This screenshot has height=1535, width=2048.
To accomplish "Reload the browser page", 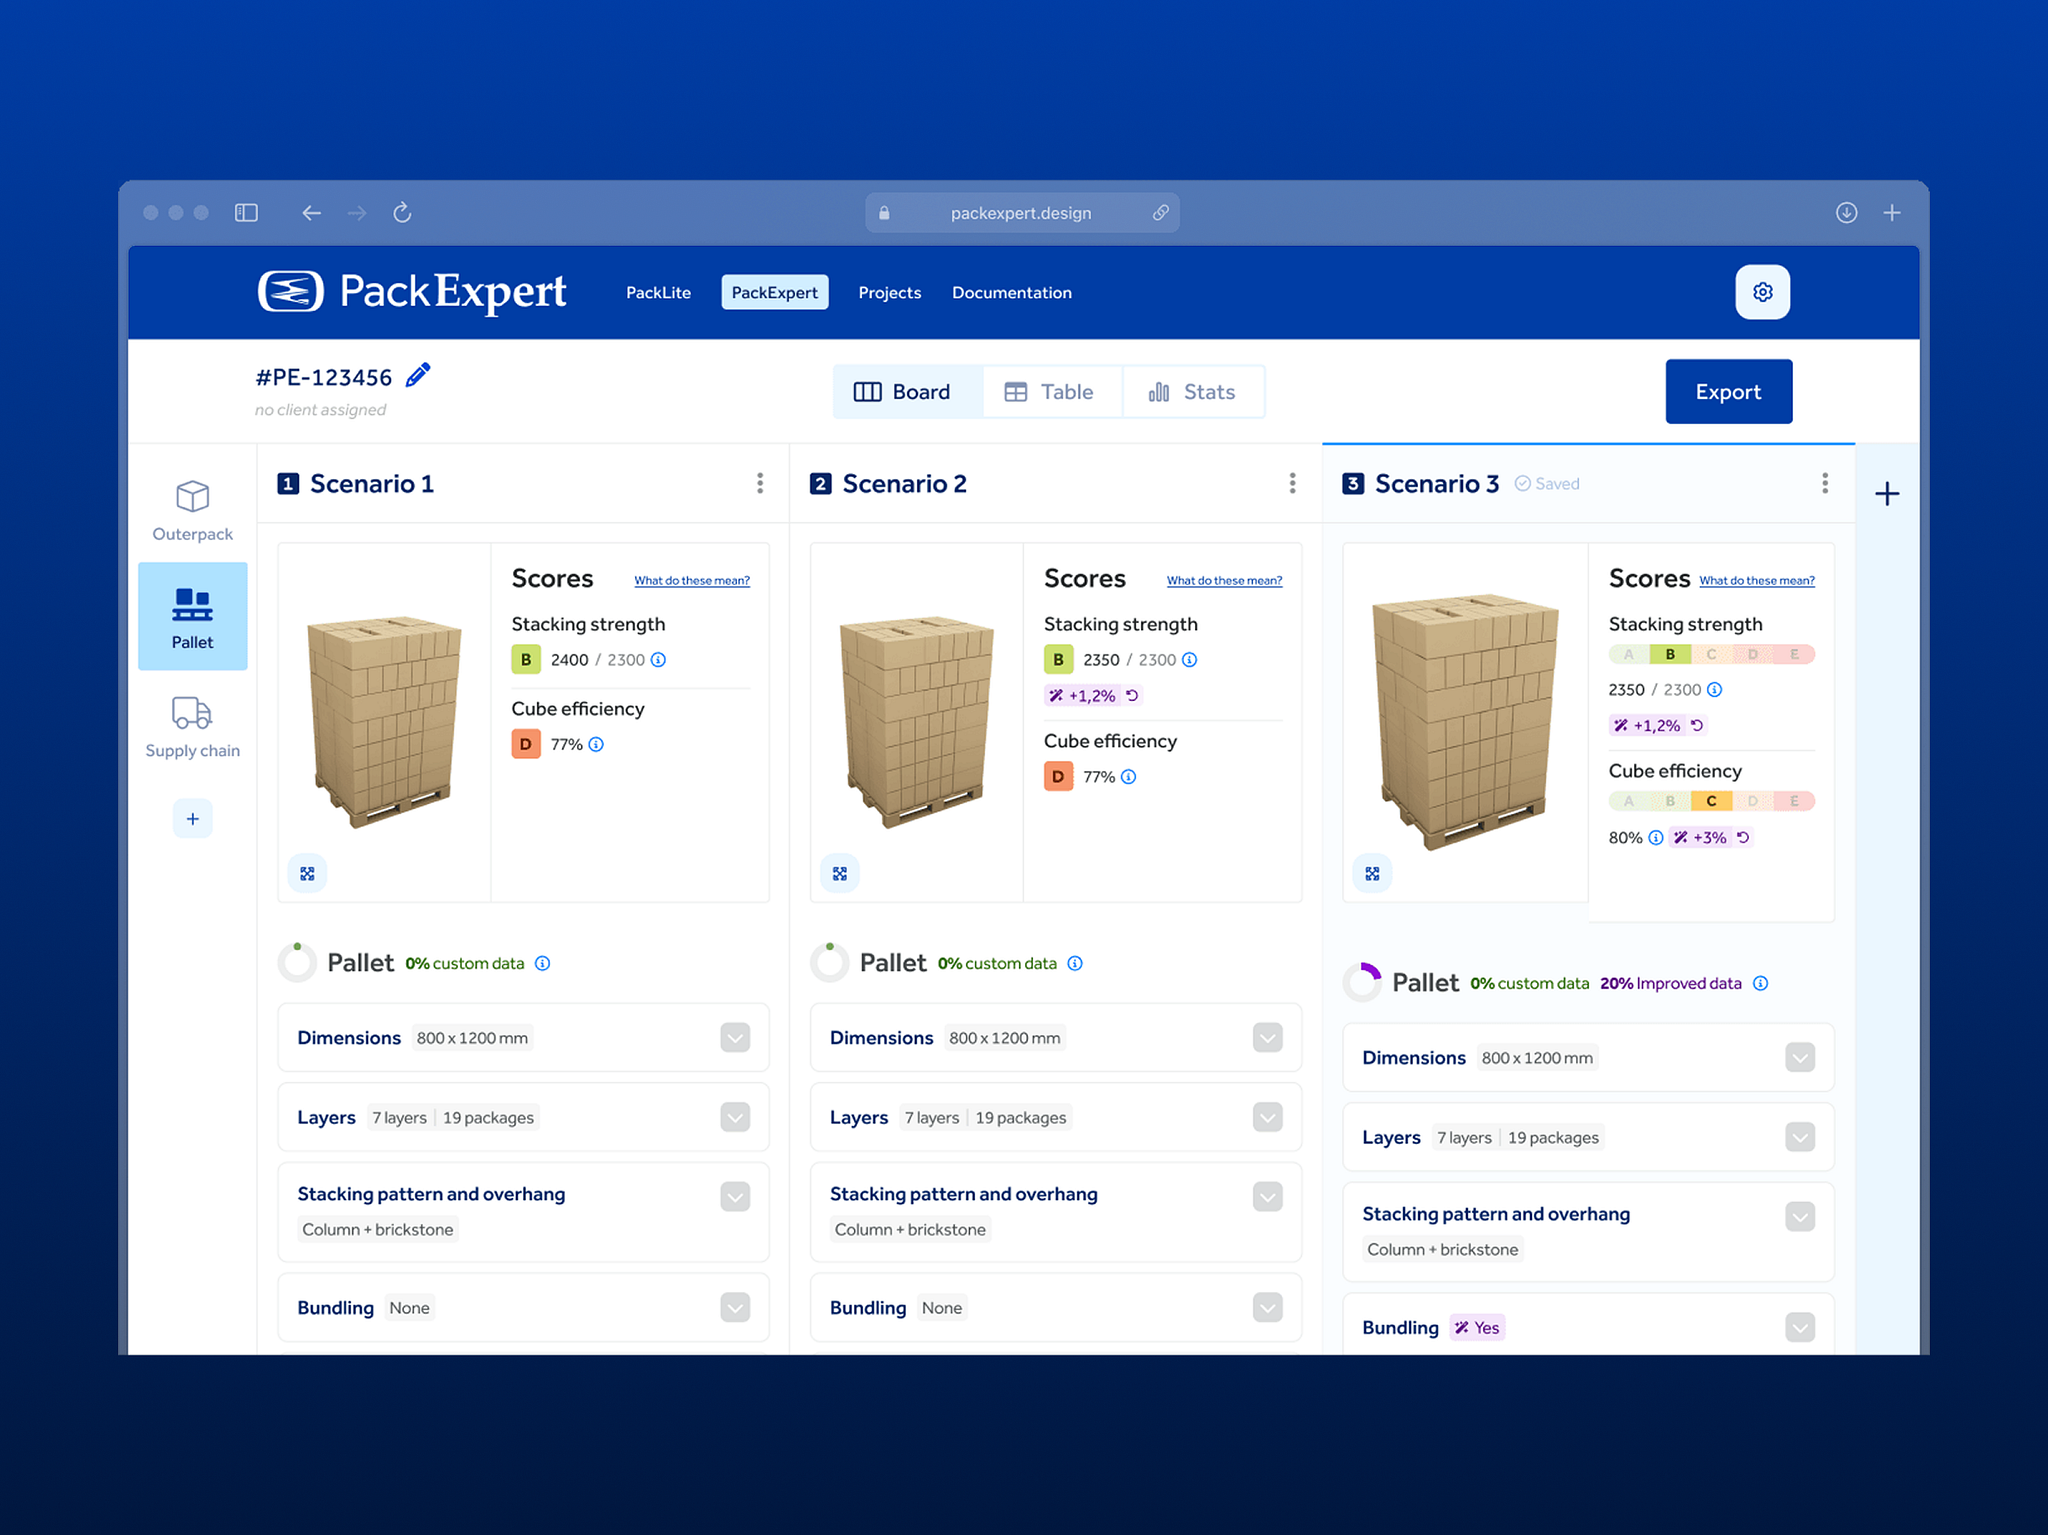I will pos(402,213).
